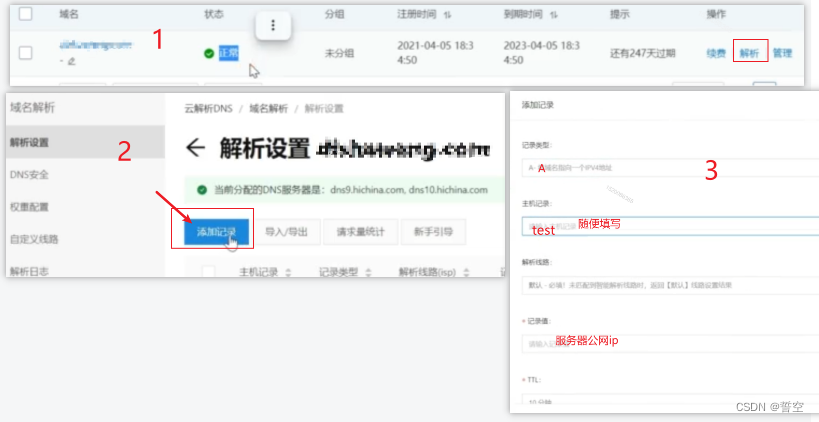Go back using the arrow beside 解析设置

(x=195, y=148)
